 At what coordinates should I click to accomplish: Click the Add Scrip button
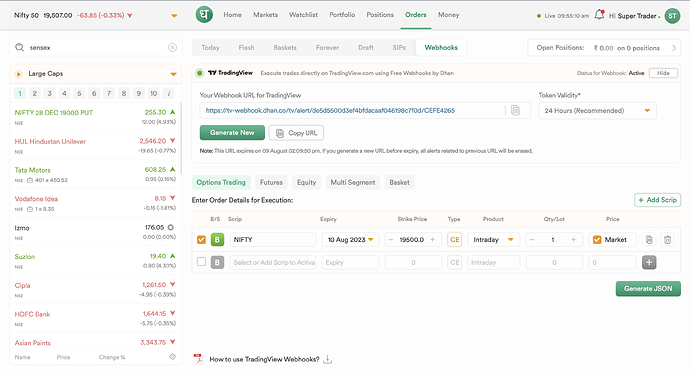pyautogui.click(x=657, y=200)
